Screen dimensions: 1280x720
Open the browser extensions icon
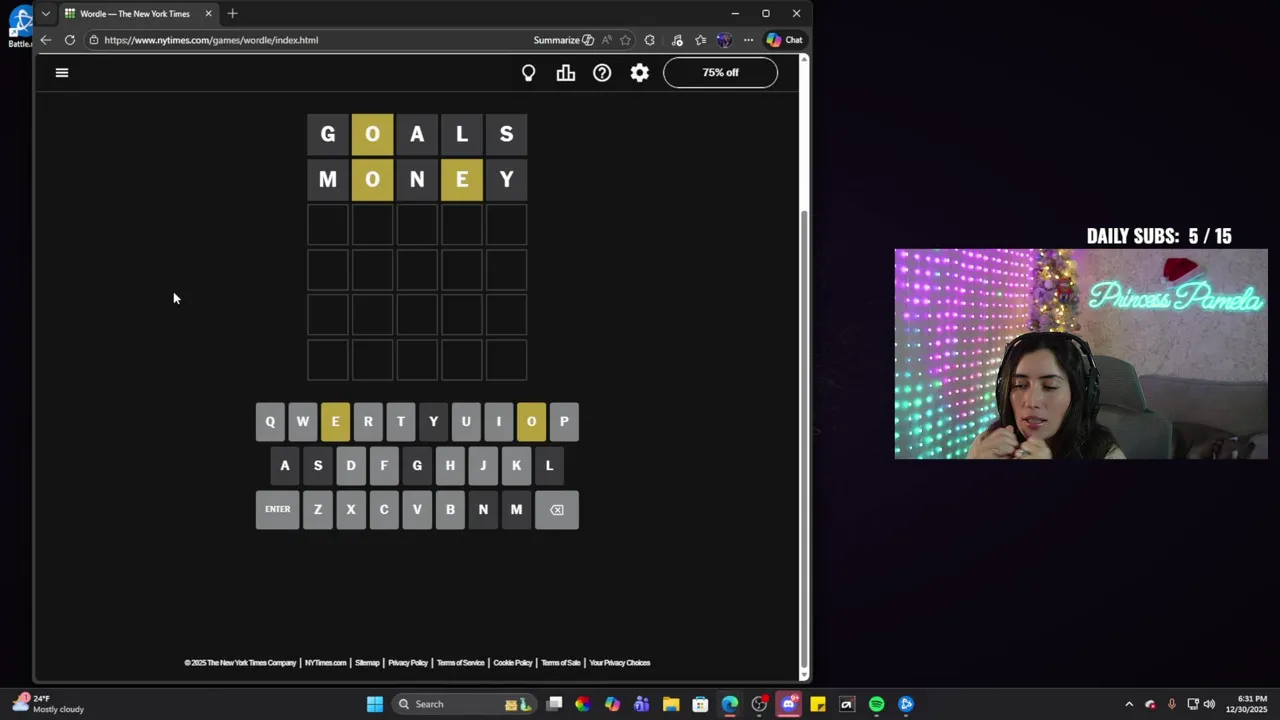click(650, 40)
